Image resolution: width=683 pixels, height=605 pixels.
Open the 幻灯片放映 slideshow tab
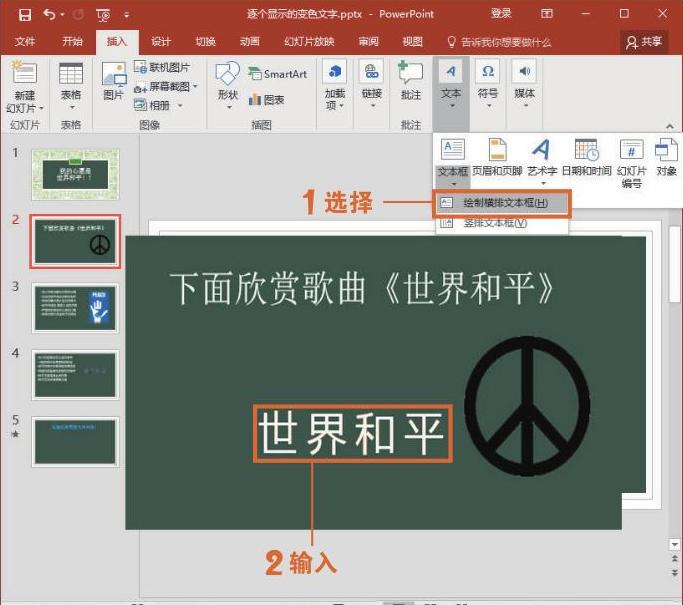coord(309,42)
